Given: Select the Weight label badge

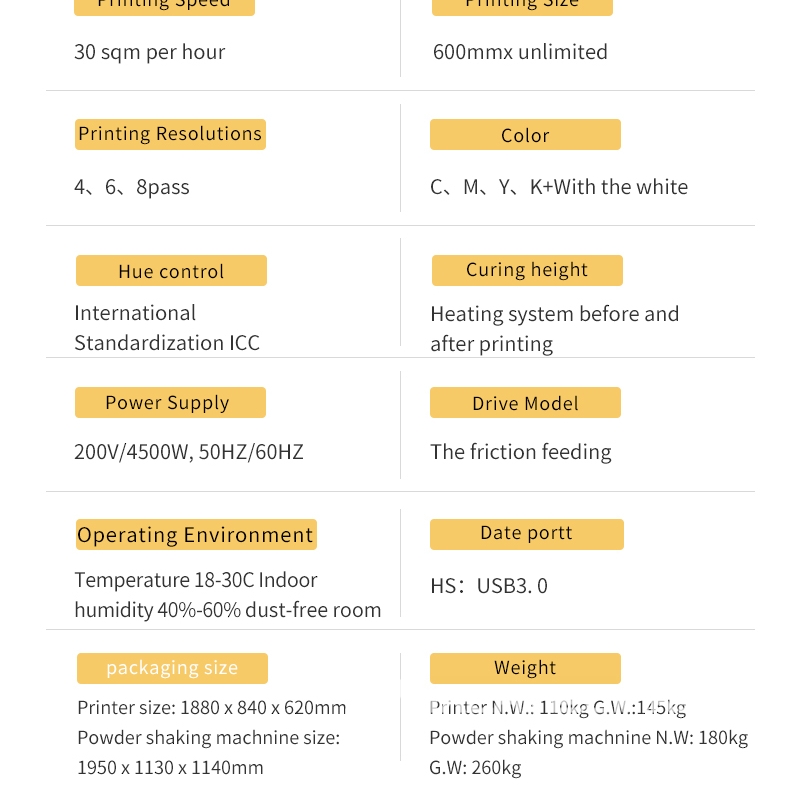Looking at the screenshot, I should pos(525,669).
